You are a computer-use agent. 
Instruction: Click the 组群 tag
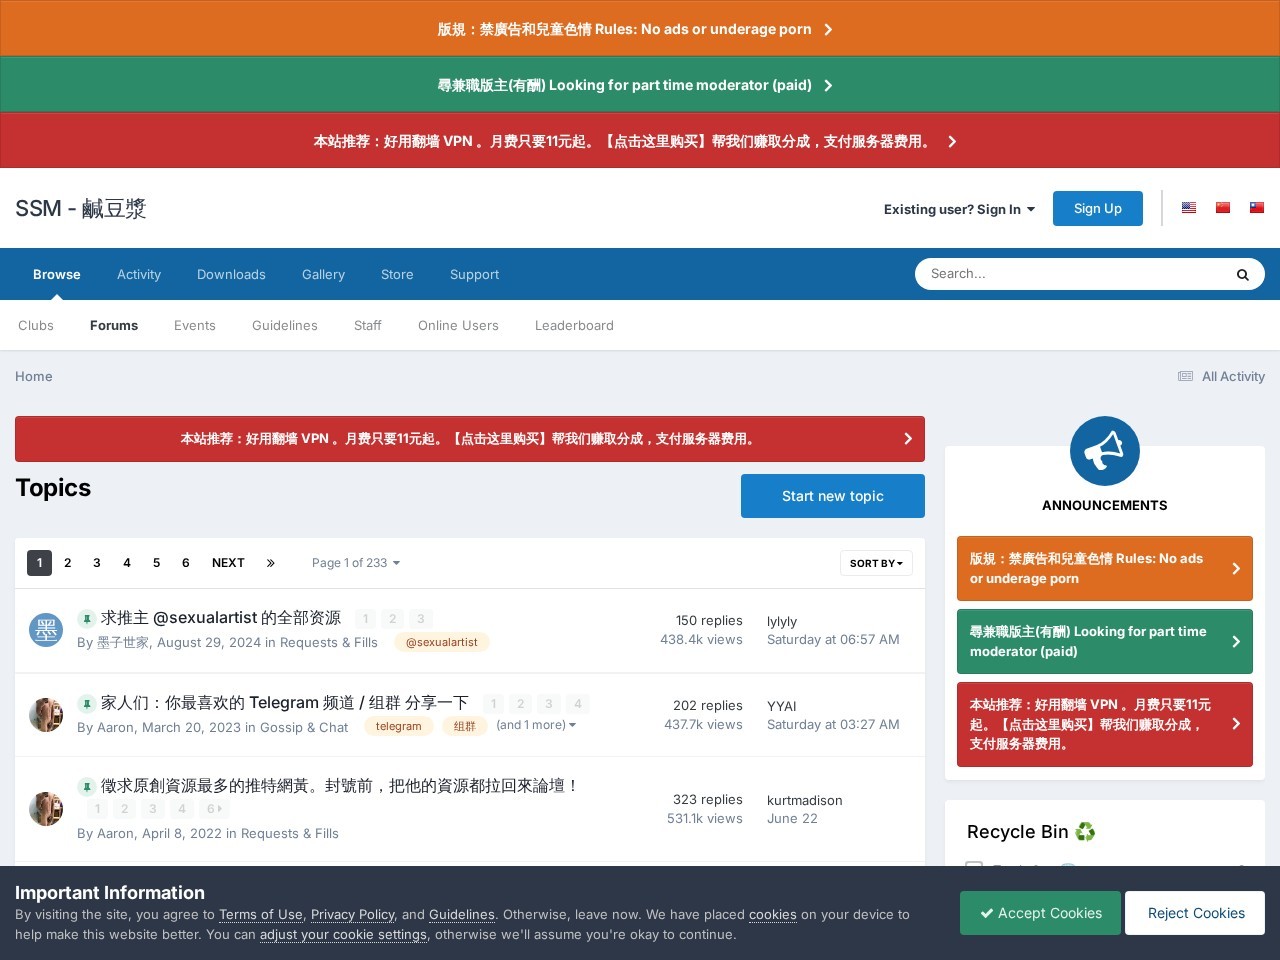point(465,726)
